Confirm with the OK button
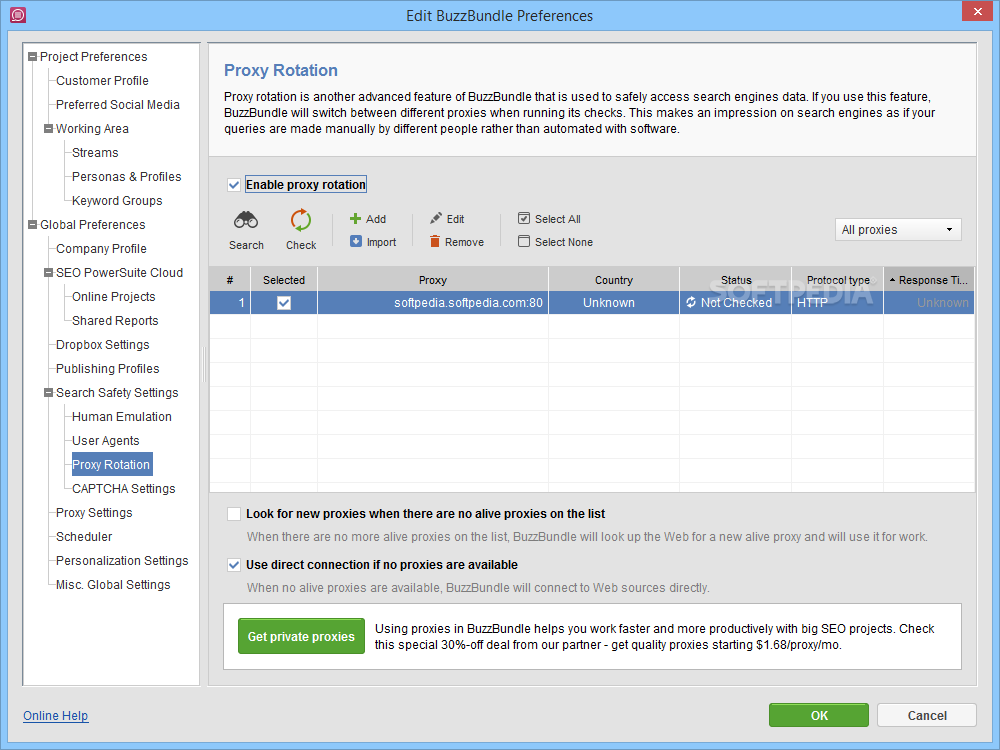1000x750 pixels. [818, 715]
